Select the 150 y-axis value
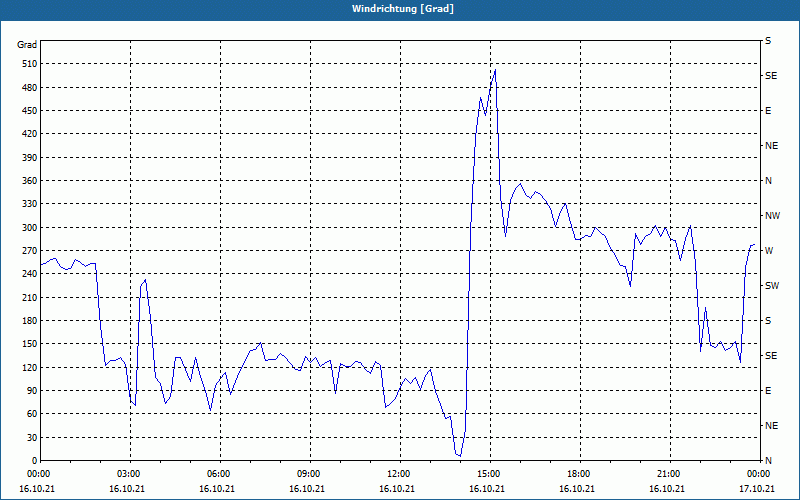The width and height of the screenshot is (800, 500). 28,344
